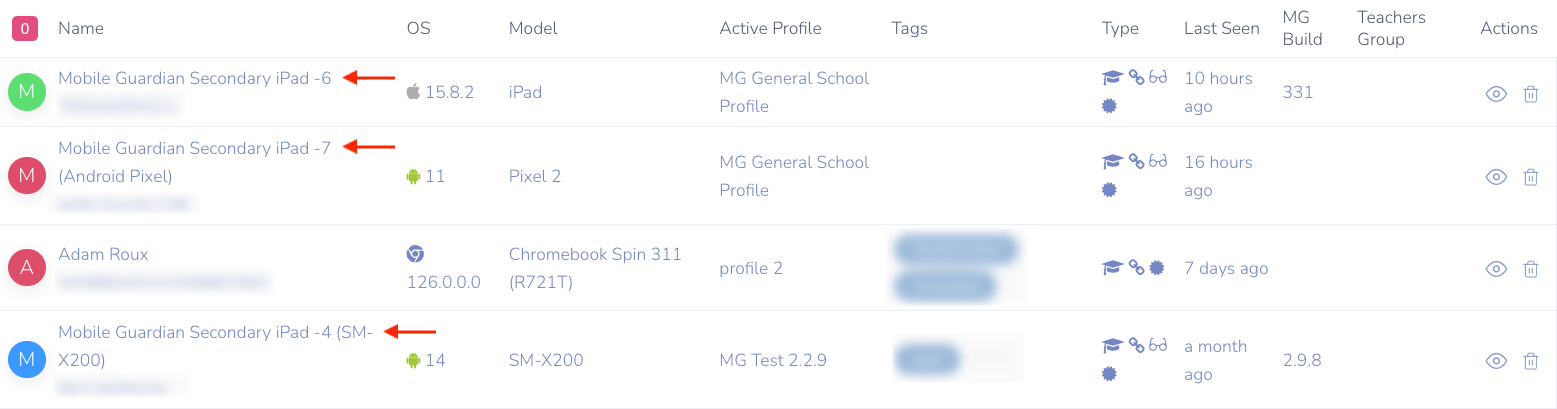Click trash icon for Pixel 2 device
The image size is (1557, 409).
(x=1530, y=178)
